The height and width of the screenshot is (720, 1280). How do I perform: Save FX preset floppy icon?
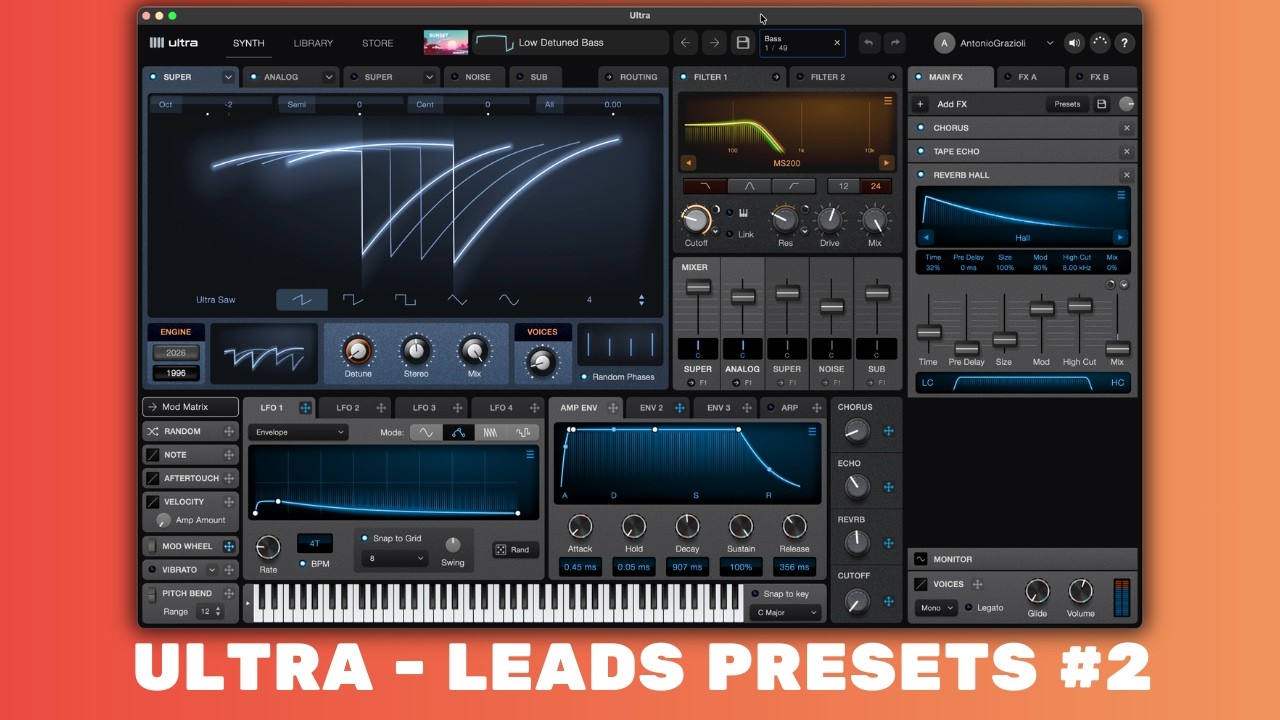1101,104
